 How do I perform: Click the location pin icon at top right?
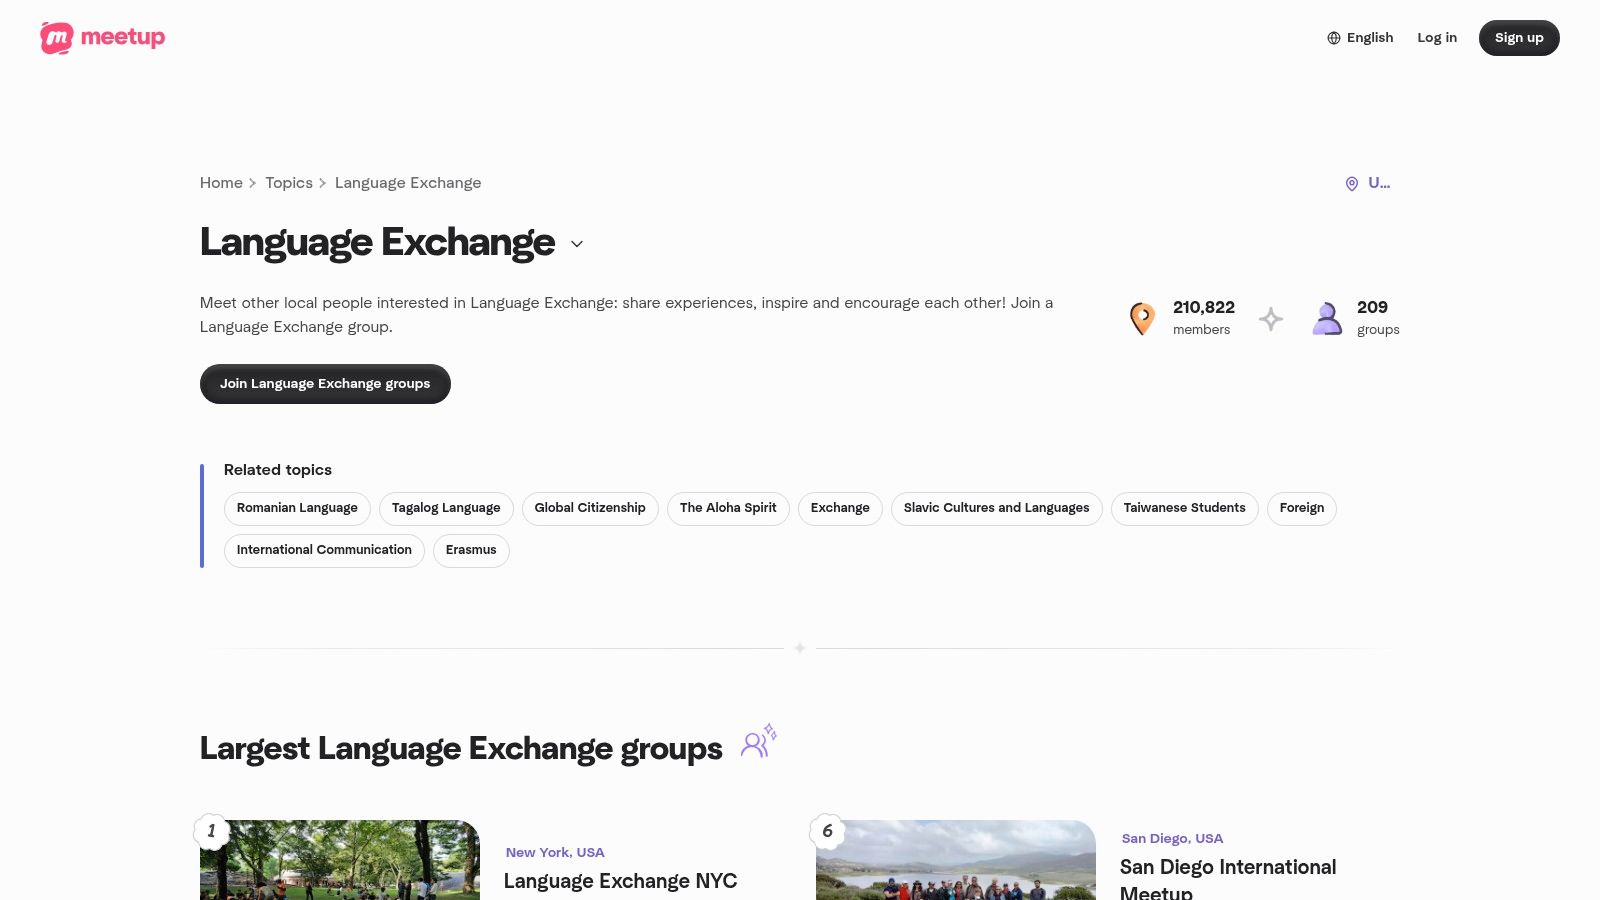pyautogui.click(x=1351, y=183)
